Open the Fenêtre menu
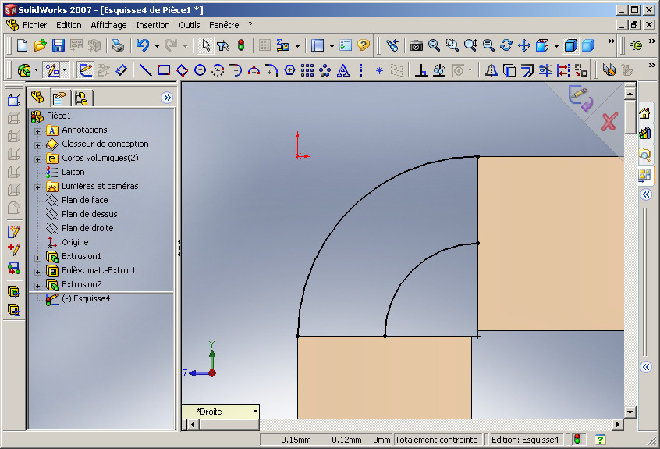Viewport: 660px width, 449px height. [224, 25]
